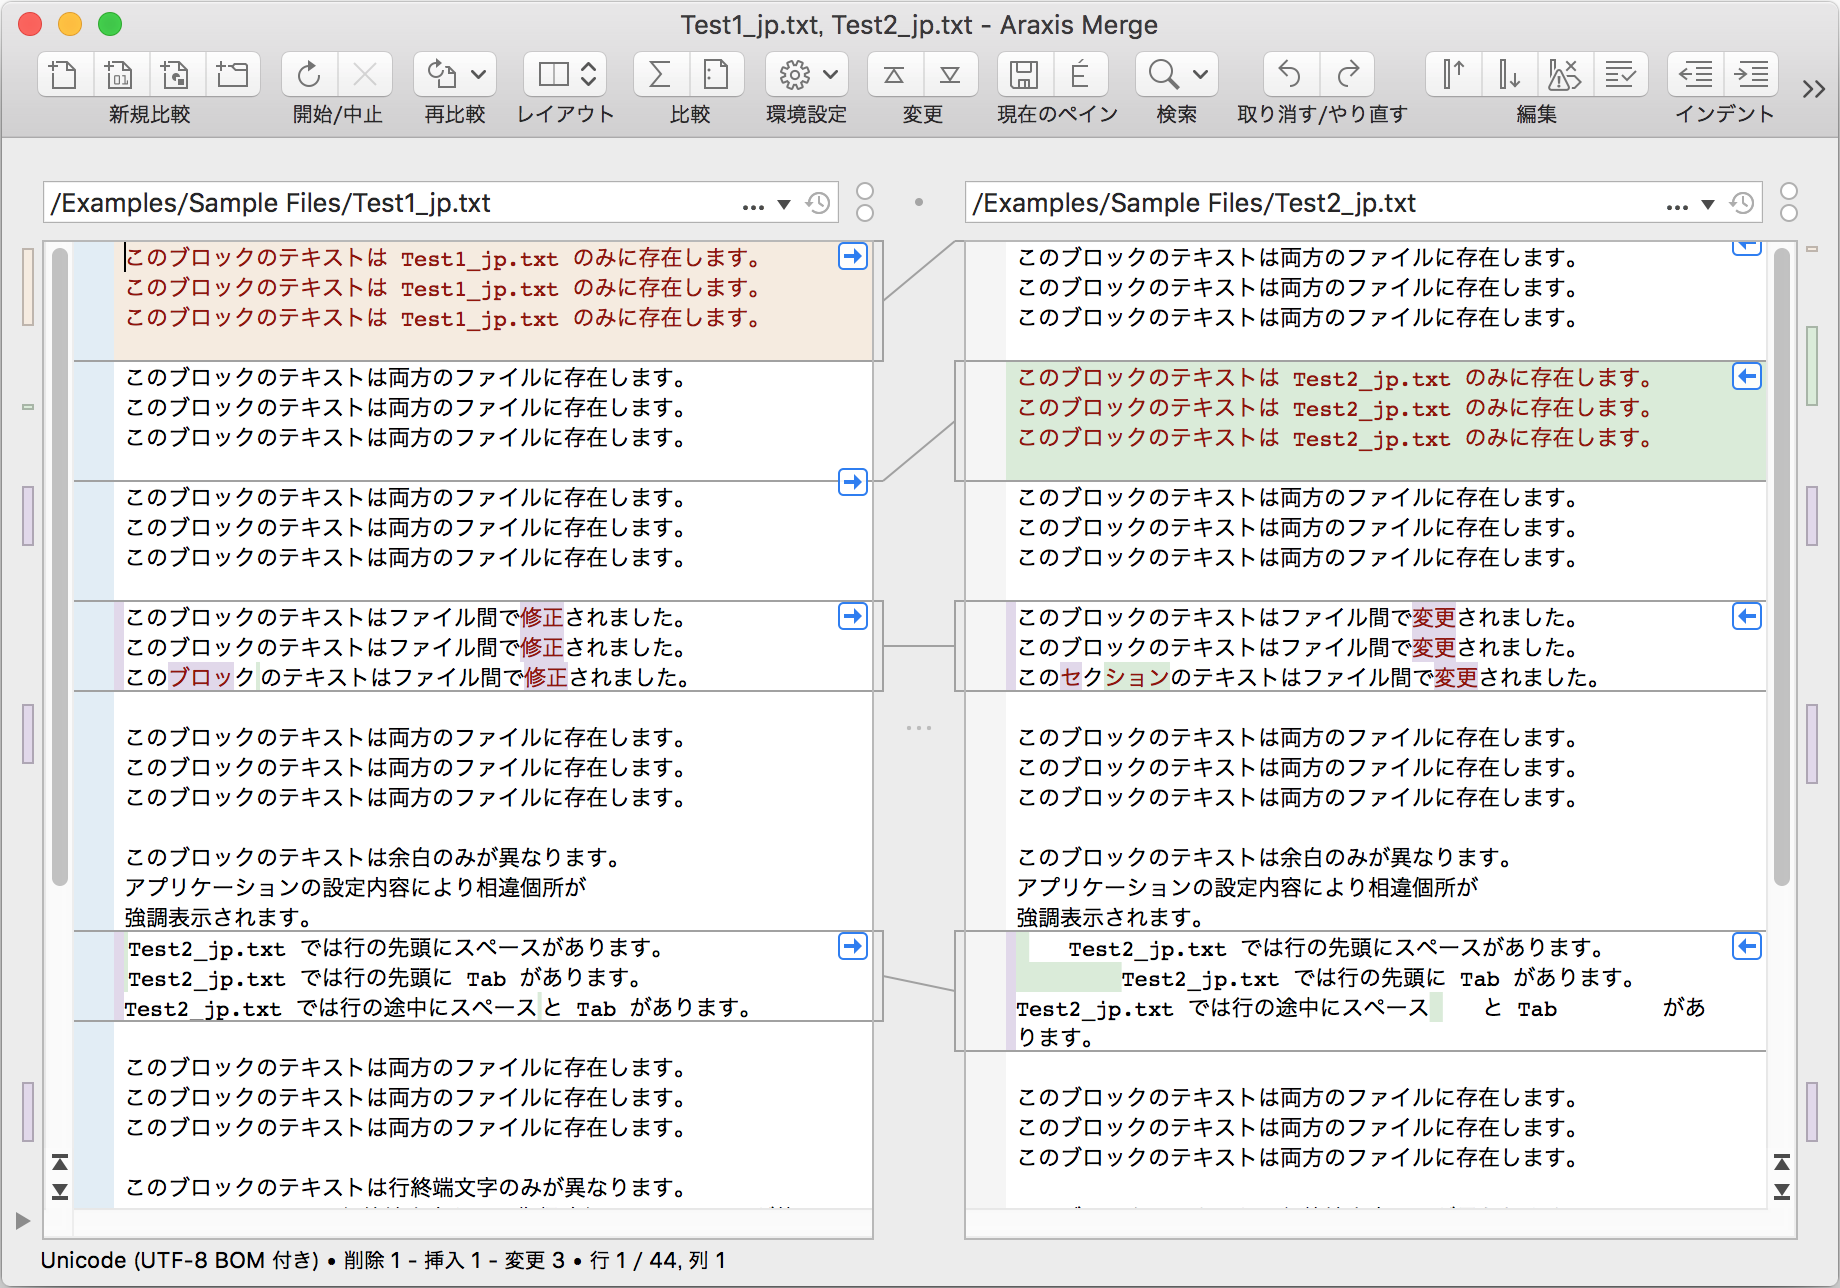Viewport: 1840px width, 1288px height.
Task: Start a new file comparison
Action: pyautogui.click(x=63, y=73)
